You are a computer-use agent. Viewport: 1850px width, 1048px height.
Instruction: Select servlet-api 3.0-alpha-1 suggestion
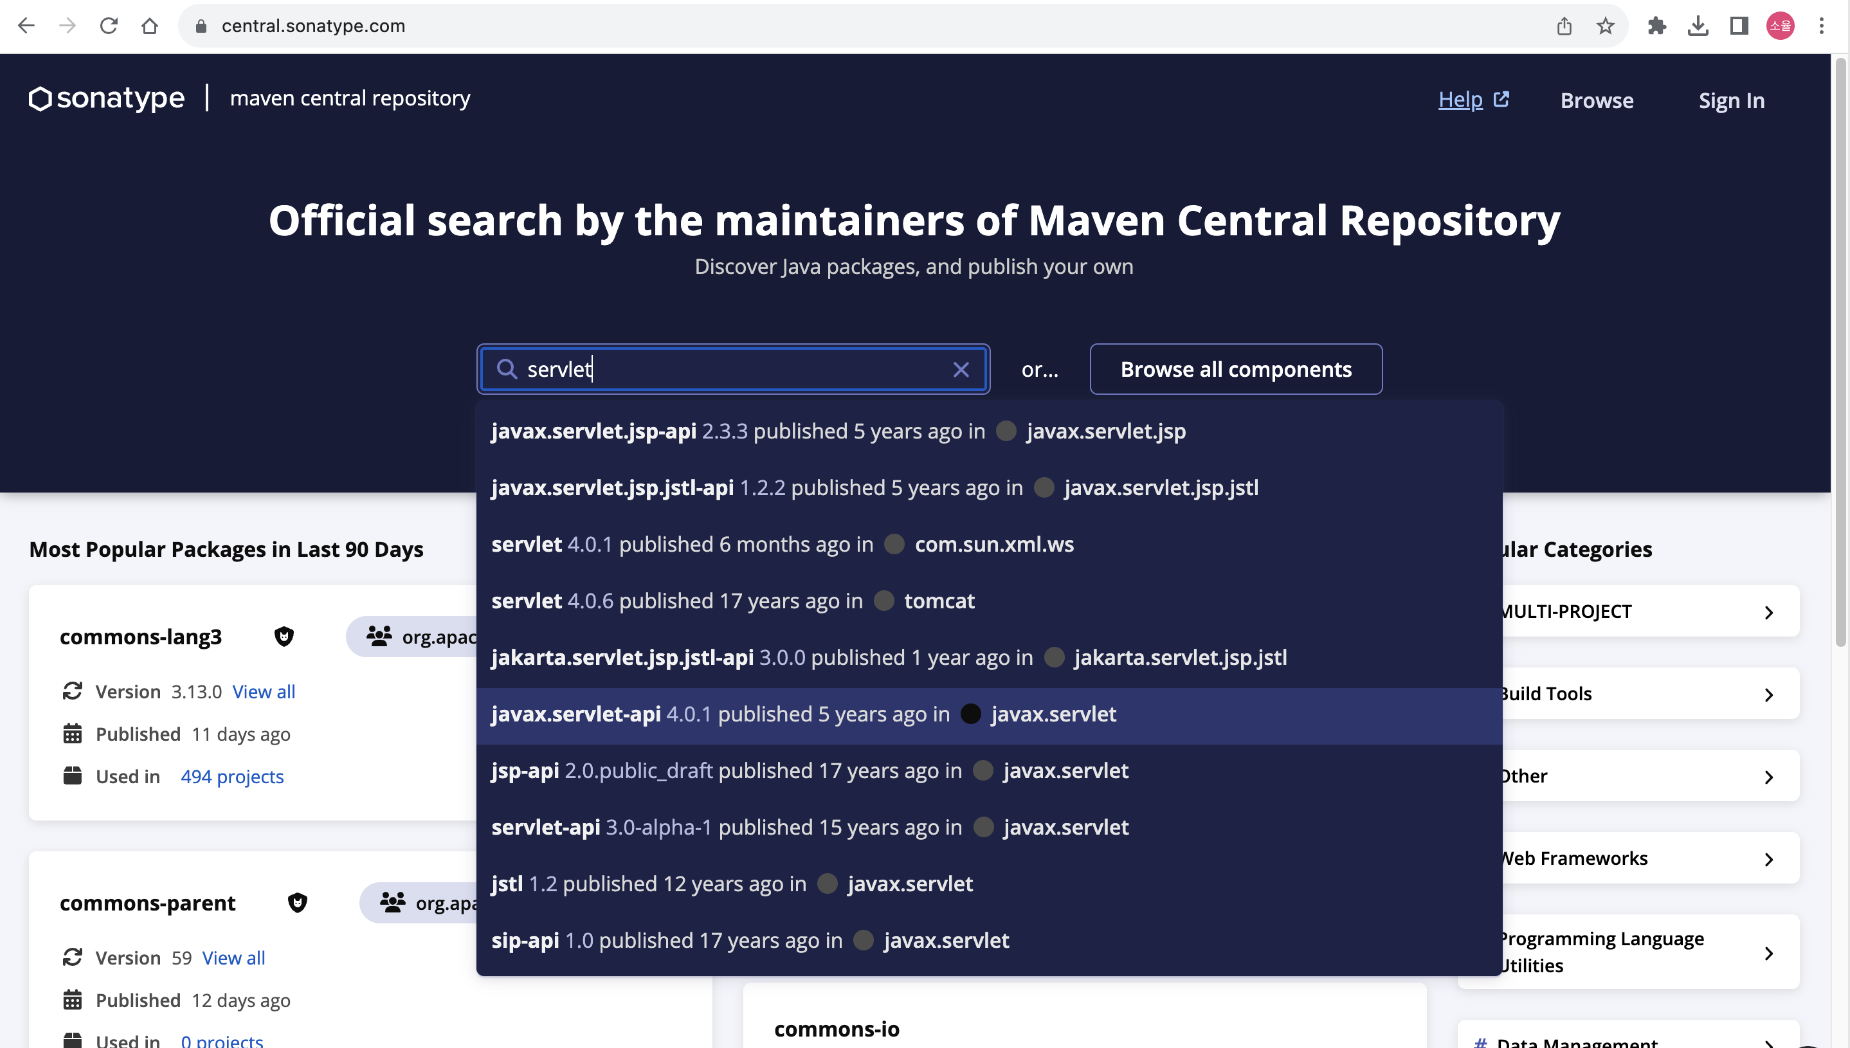pyautogui.click(x=989, y=827)
